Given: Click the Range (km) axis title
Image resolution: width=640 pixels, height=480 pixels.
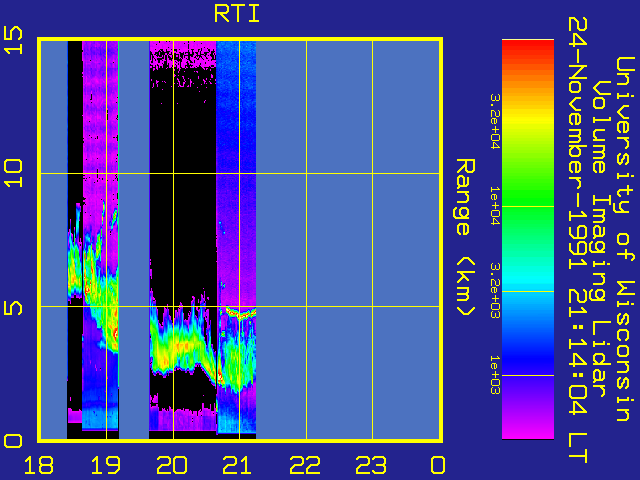Looking at the screenshot, I should click(x=465, y=238).
